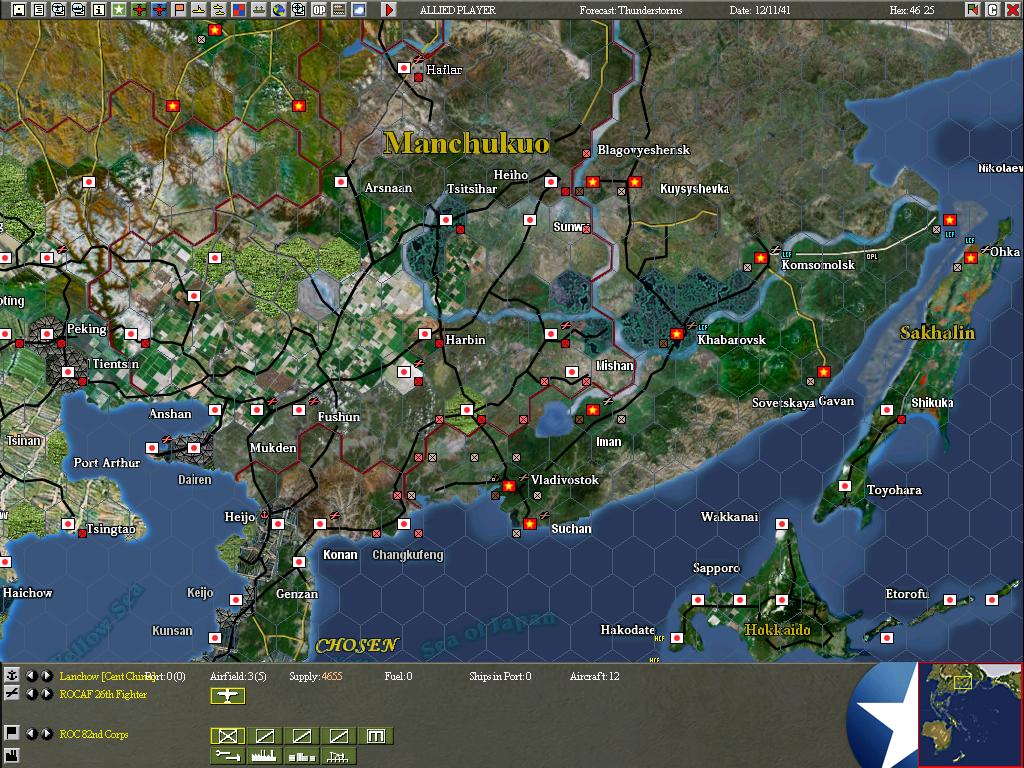This screenshot has height=768, width=1024.
Task: Select the 'M'-bracket unit symbol button
Action: coord(376,736)
